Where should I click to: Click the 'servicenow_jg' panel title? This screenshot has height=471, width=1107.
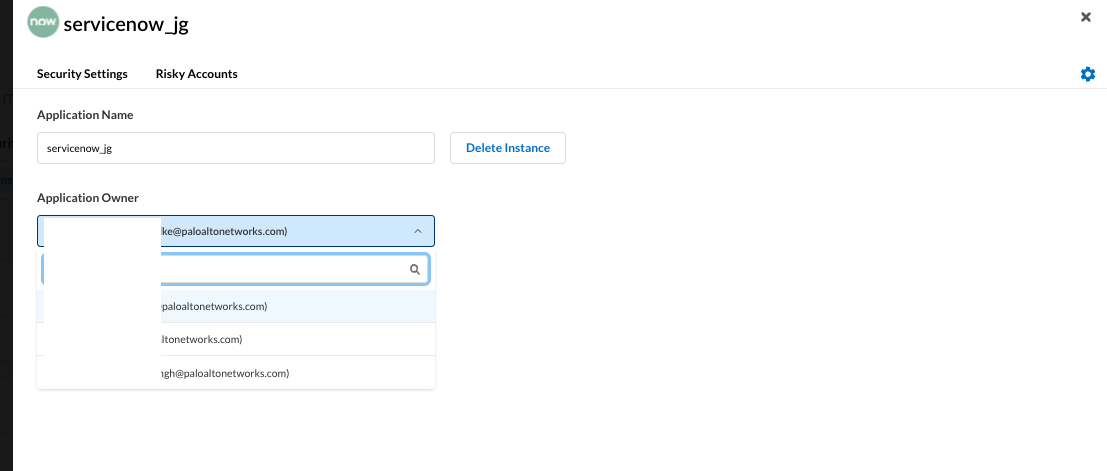[125, 24]
